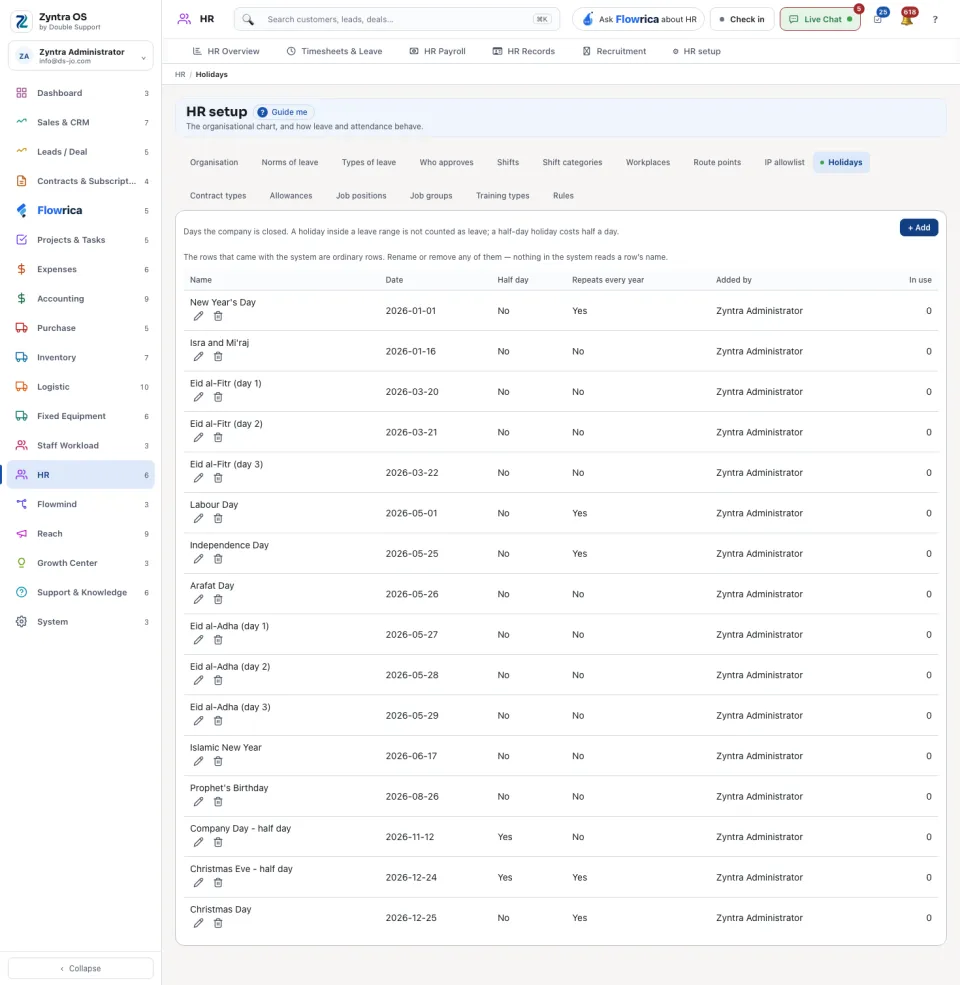Delete Eid al-Adha (day 2) holiday
The height and width of the screenshot is (985, 960).
click(218, 680)
